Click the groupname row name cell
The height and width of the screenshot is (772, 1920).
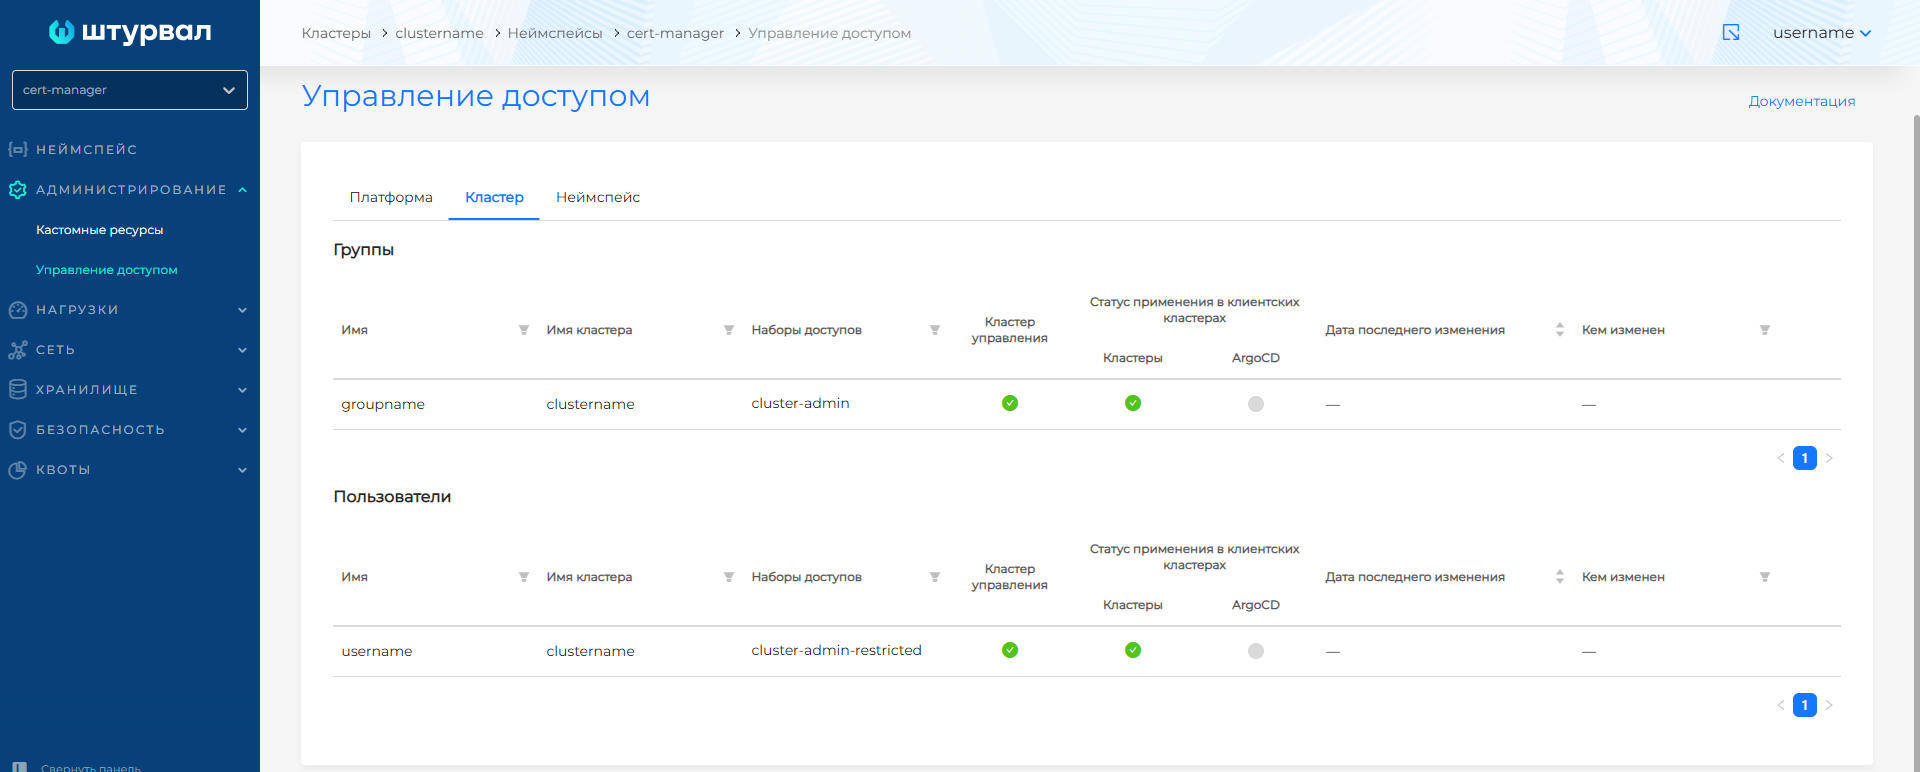pos(383,404)
